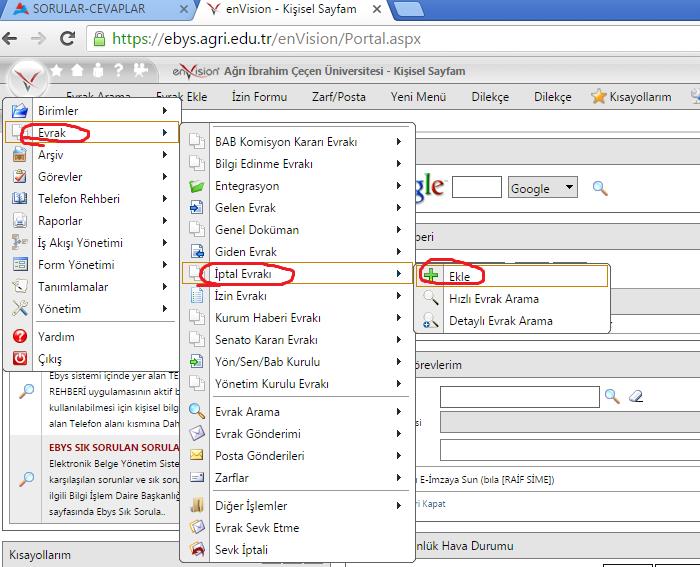Image resolution: width=700 pixels, height=567 pixels.
Task: Choose Detaylı Evrak Arama option
Action: click(x=500, y=321)
